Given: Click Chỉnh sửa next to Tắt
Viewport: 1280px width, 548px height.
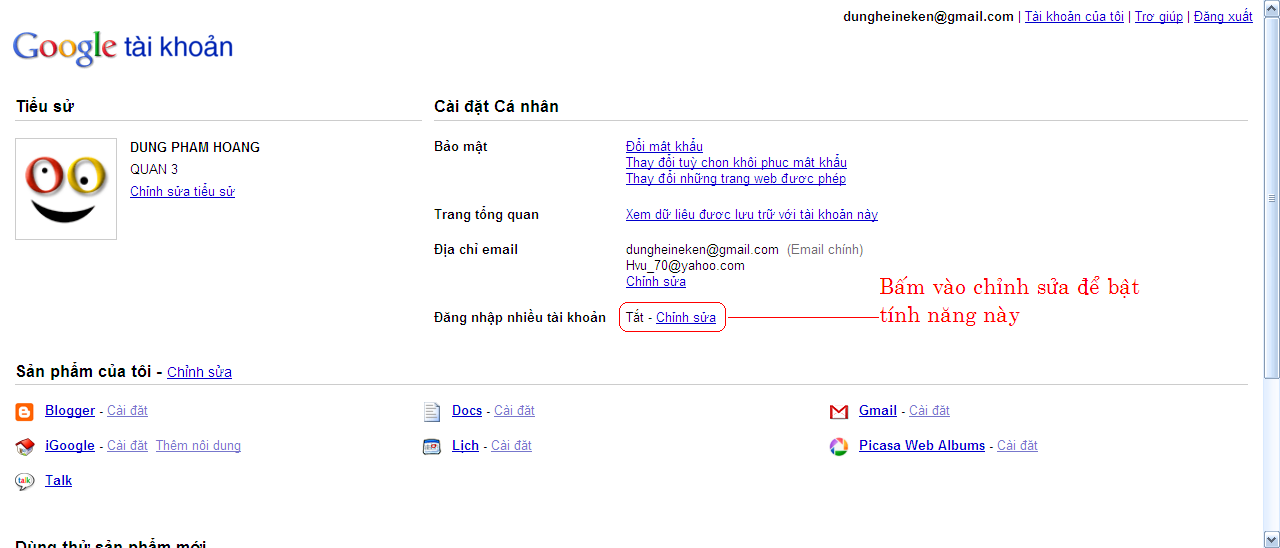Looking at the screenshot, I should tap(686, 318).
